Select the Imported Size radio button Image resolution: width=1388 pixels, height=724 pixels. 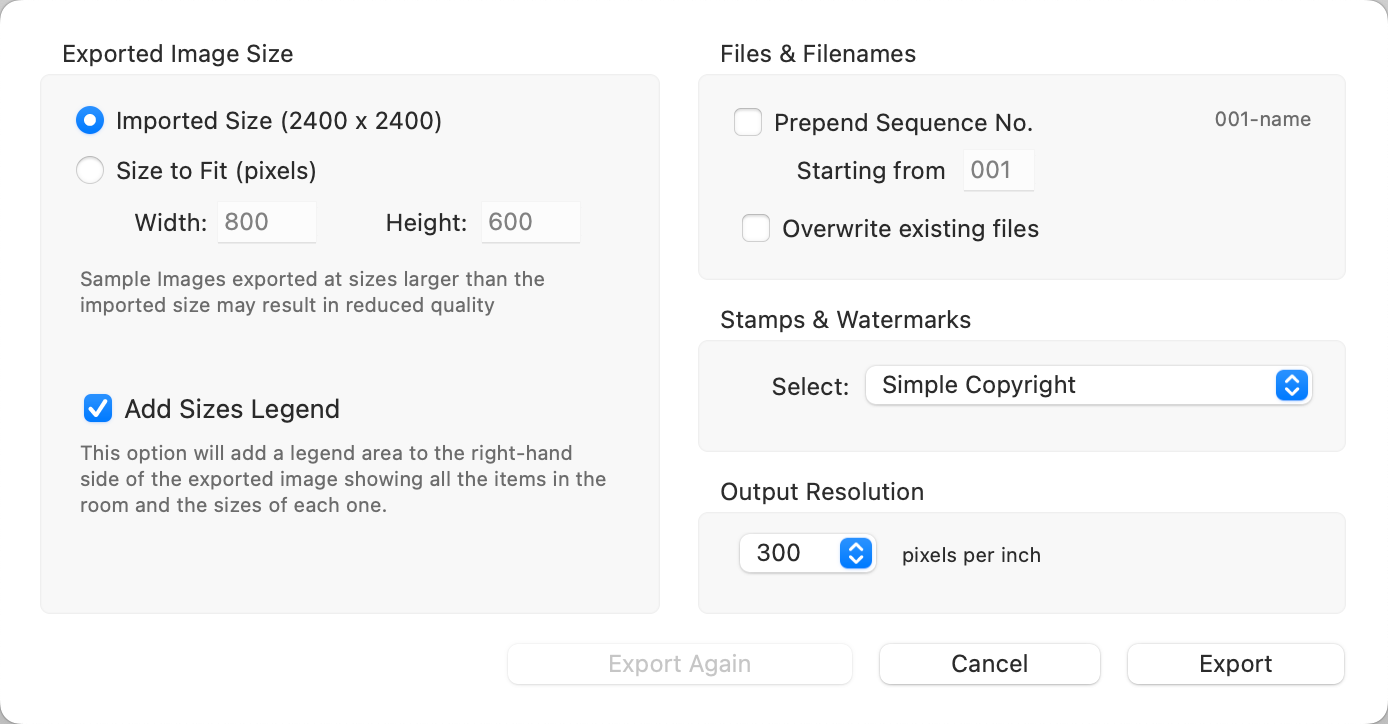[x=90, y=121]
